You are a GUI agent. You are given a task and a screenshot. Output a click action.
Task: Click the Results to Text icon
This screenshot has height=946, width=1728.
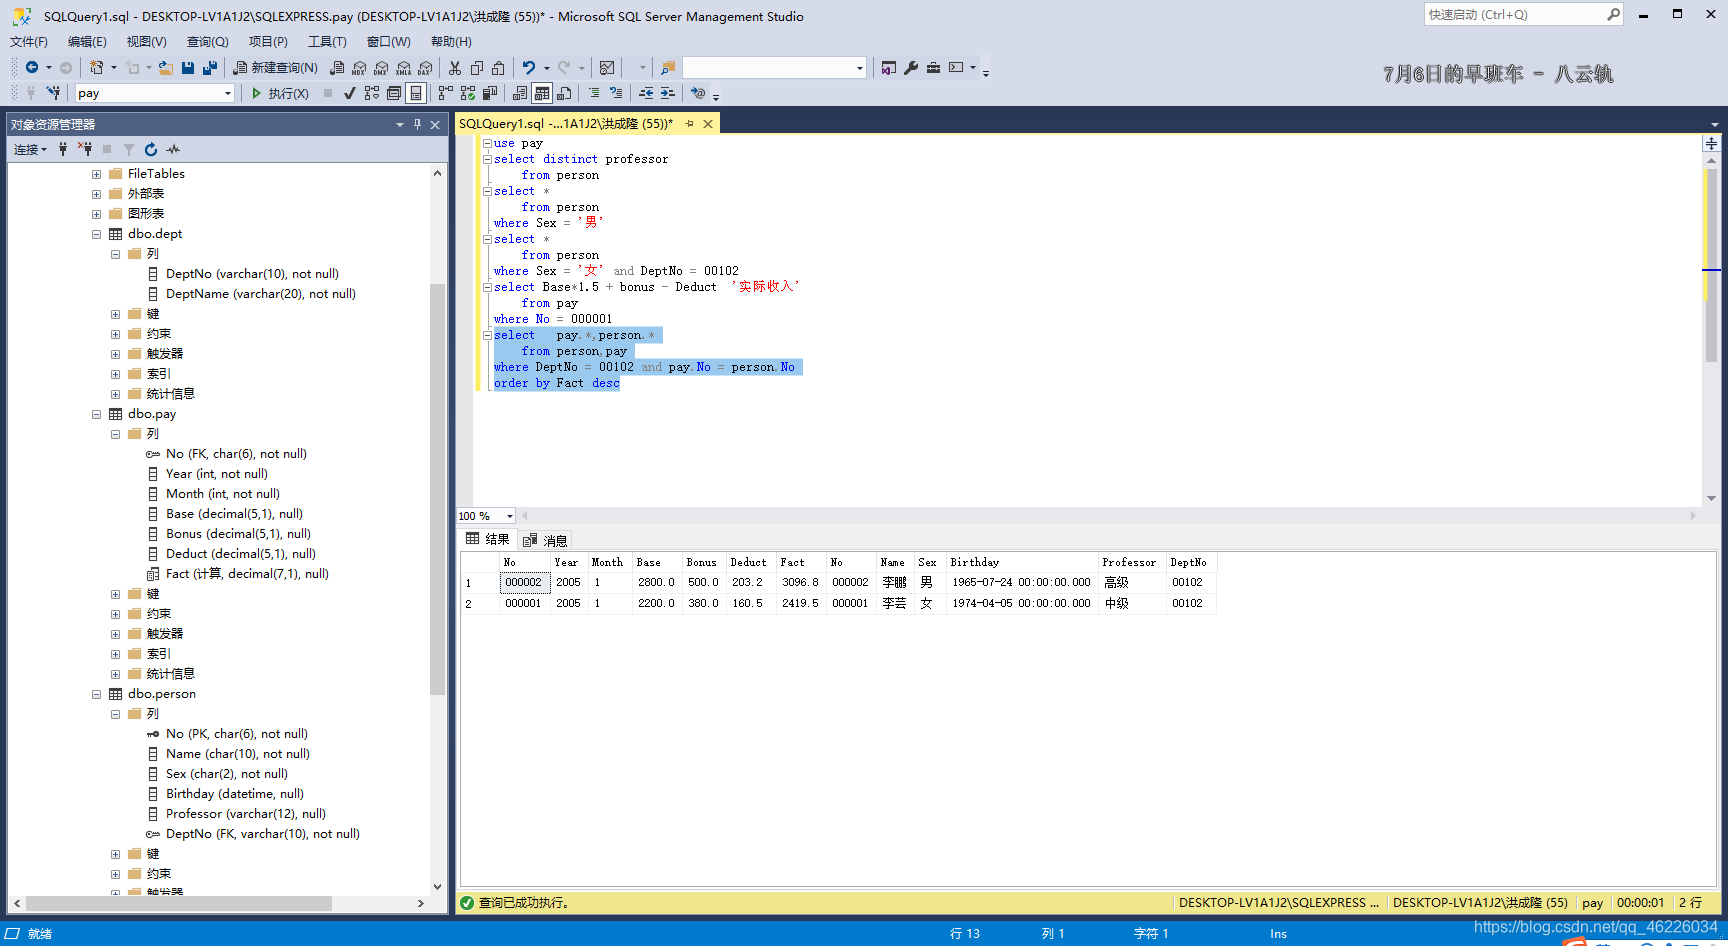520,93
